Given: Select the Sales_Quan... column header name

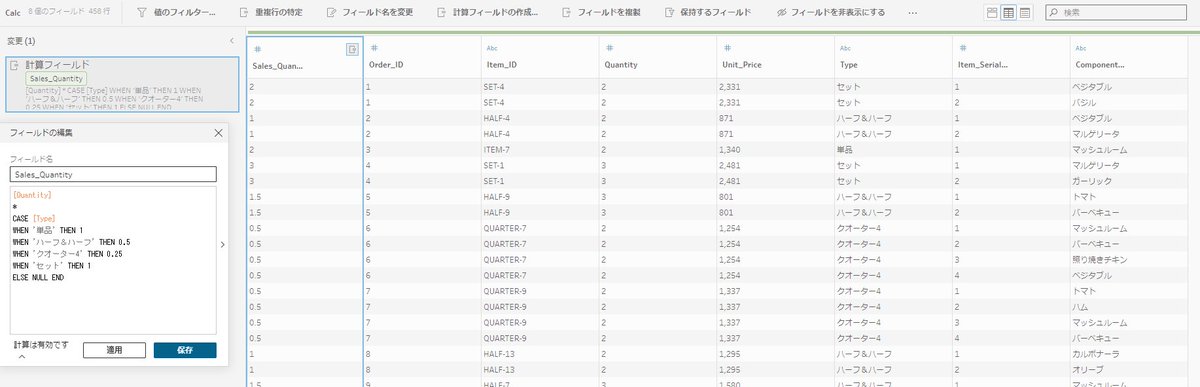Looking at the screenshot, I should (277, 66).
